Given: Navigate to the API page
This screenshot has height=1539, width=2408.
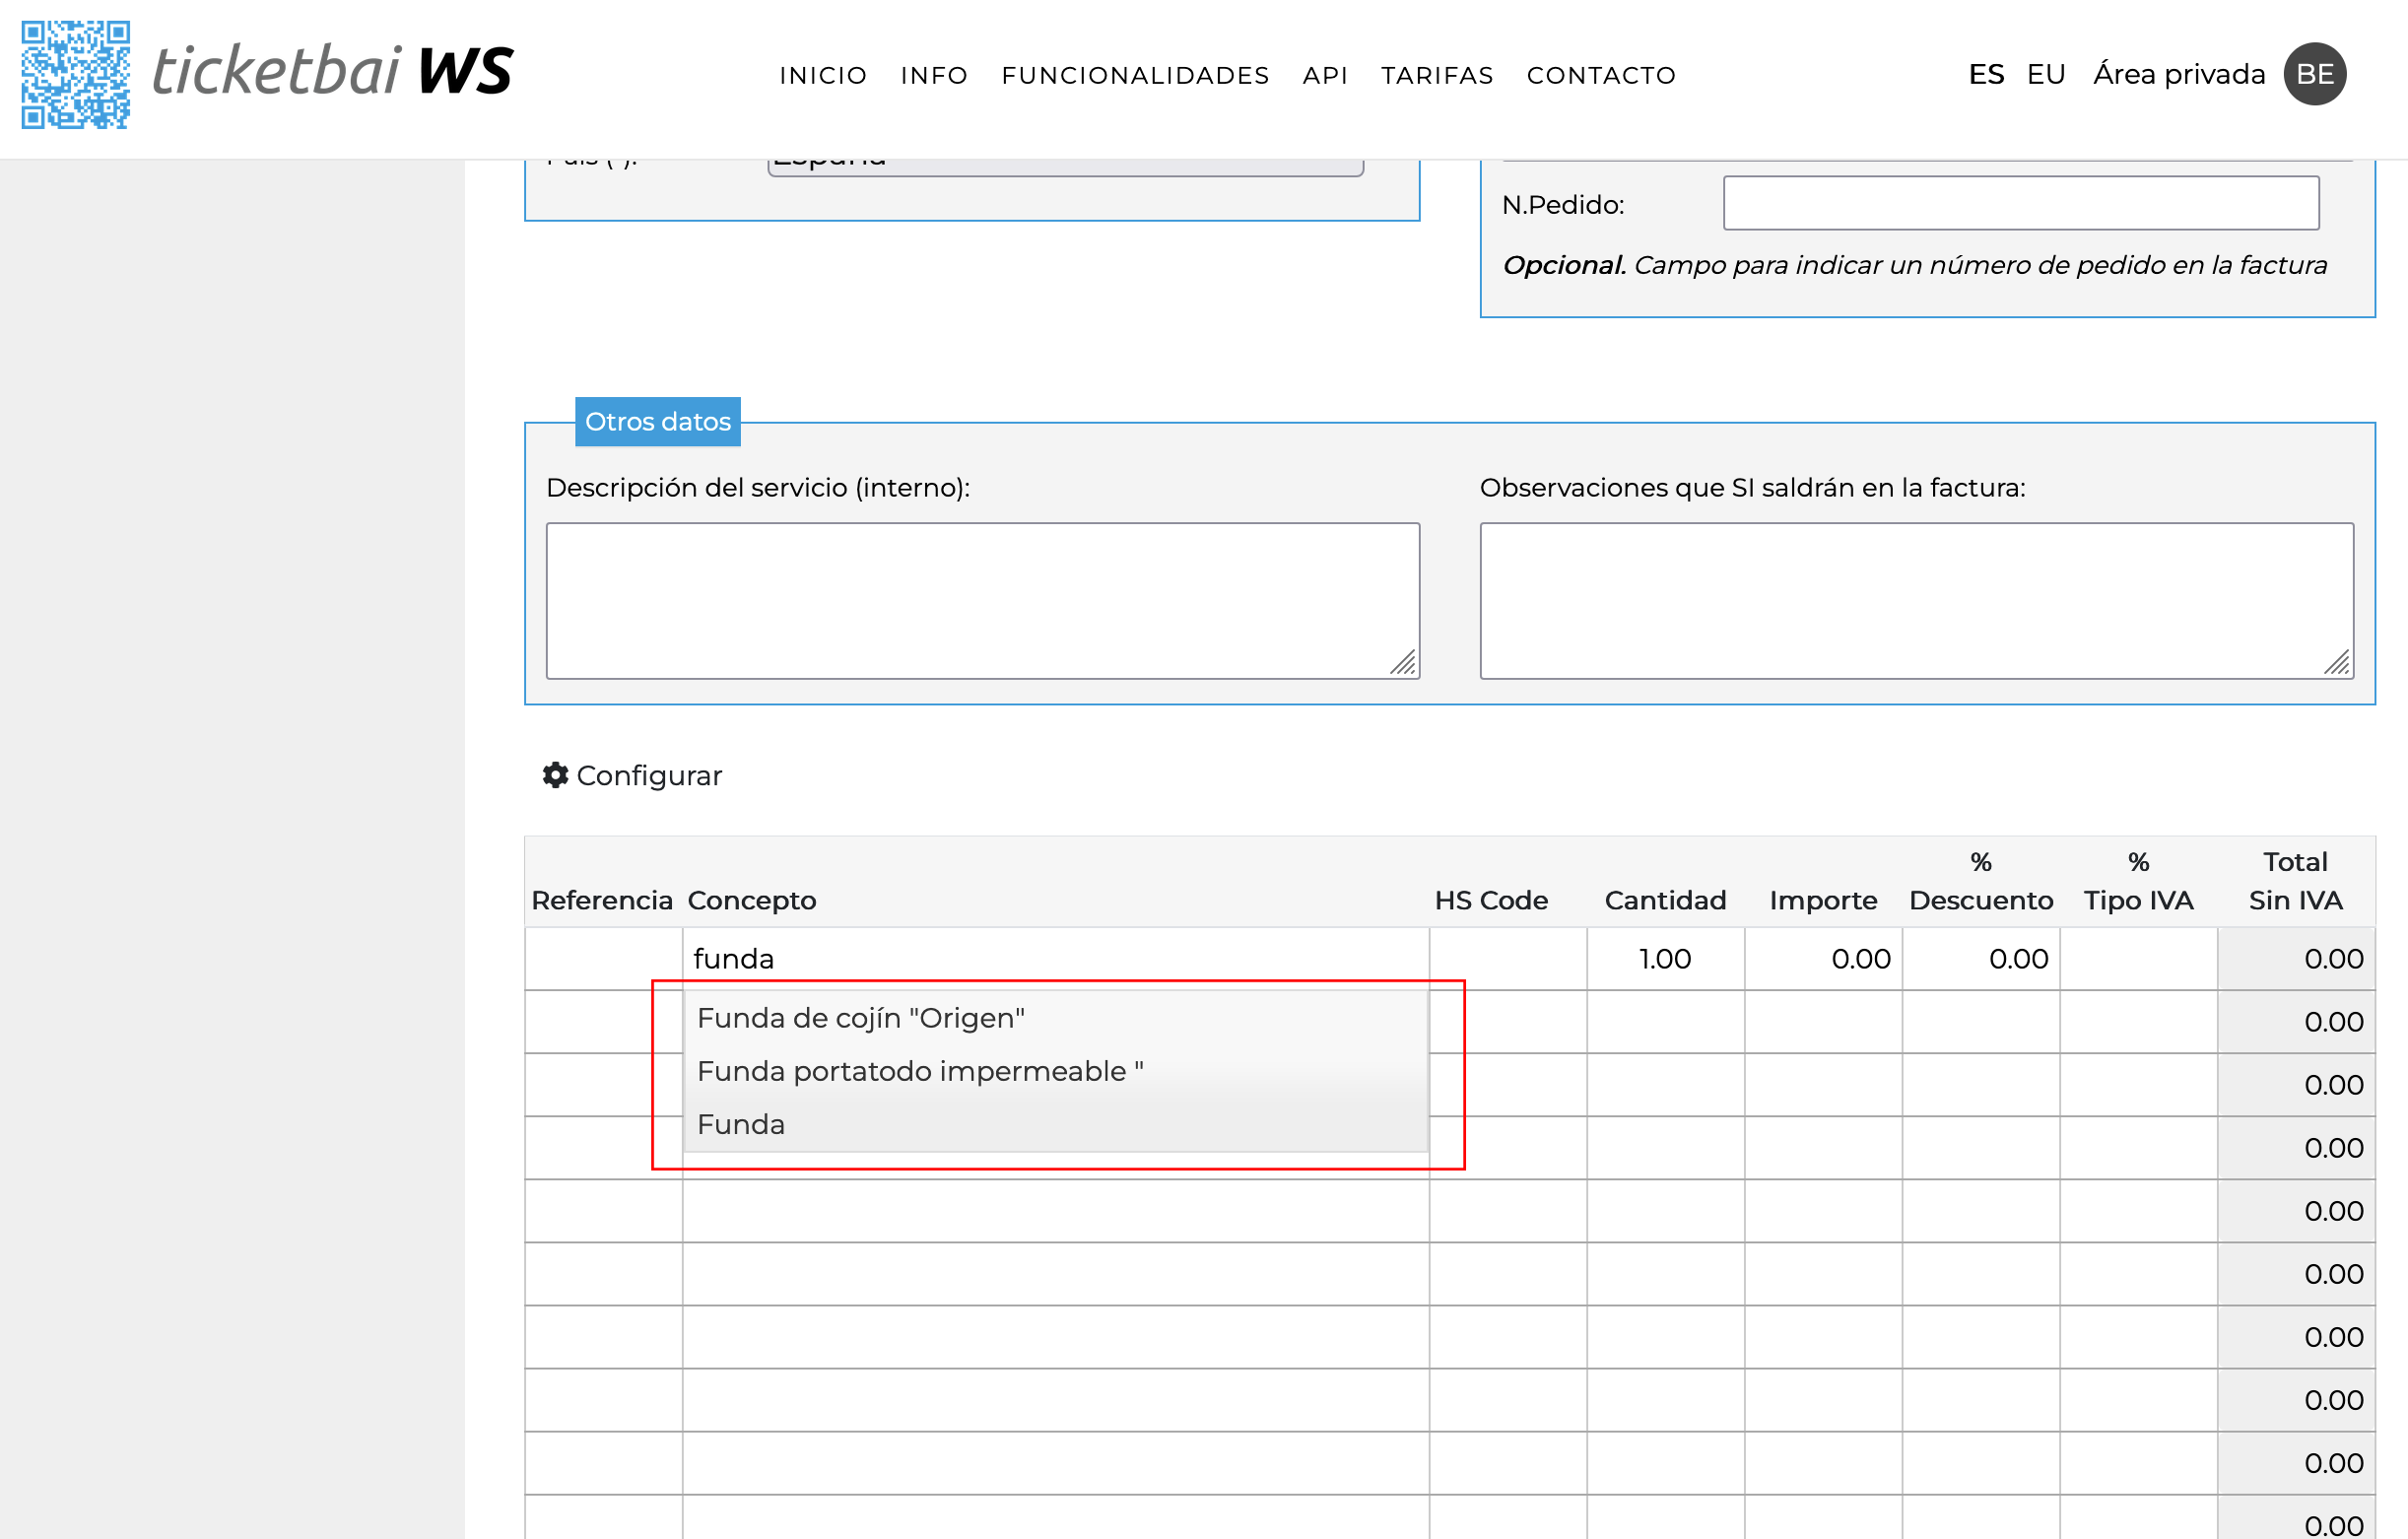Looking at the screenshot, I should [x=1325, y=75].
